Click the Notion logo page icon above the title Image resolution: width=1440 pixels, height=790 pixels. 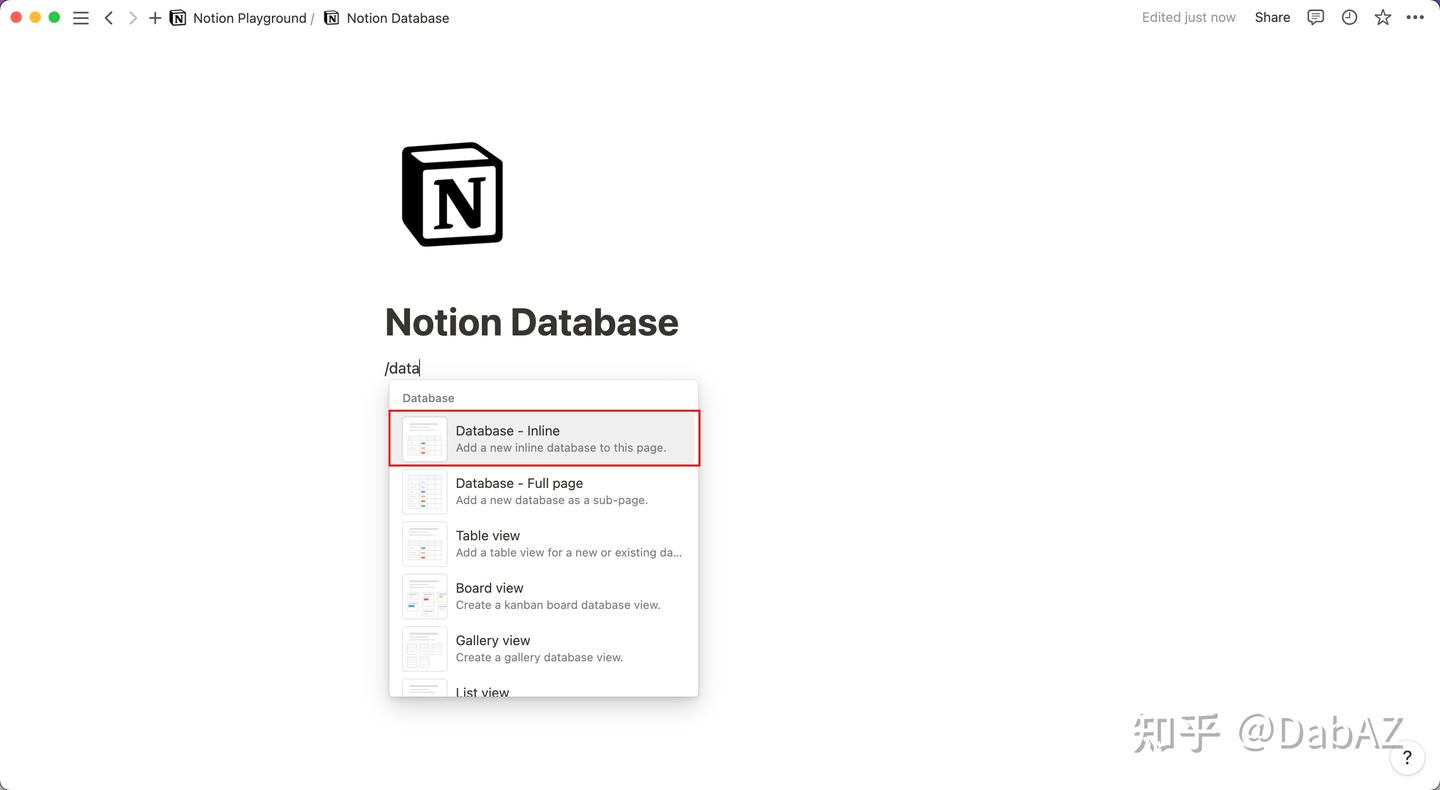(x=452, y=193)
